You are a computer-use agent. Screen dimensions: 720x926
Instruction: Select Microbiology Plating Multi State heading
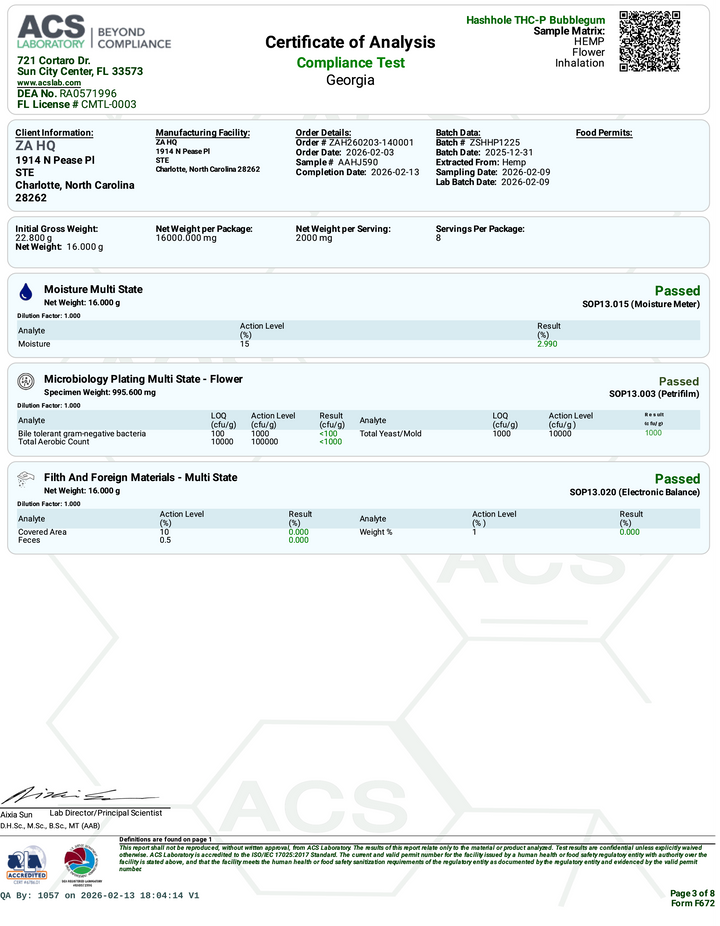[x=144, y=379]
